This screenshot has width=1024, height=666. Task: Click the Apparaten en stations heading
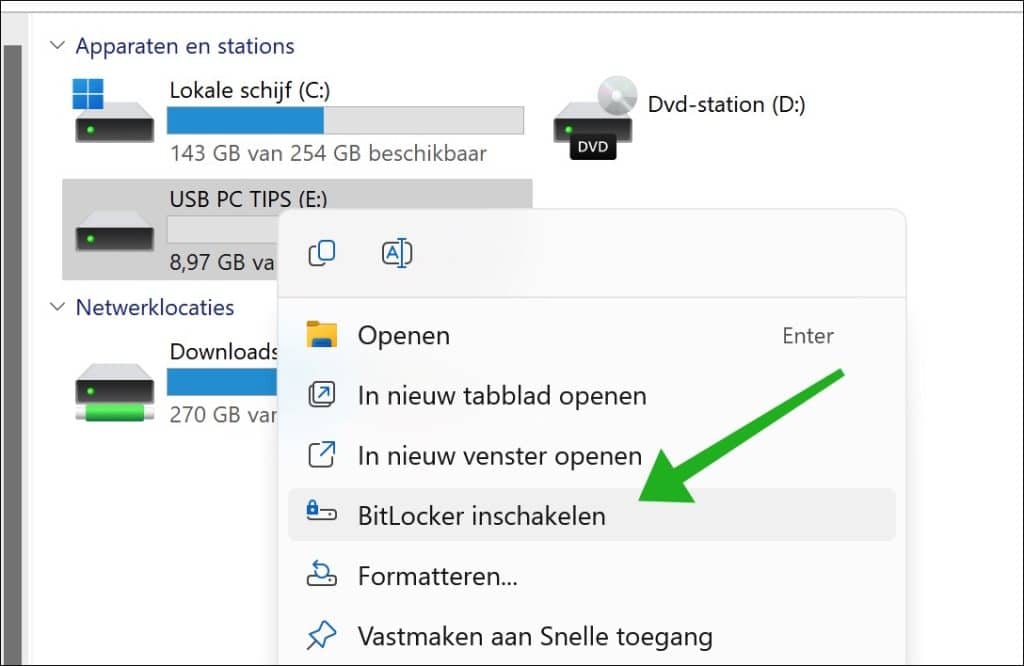(185, 46)
